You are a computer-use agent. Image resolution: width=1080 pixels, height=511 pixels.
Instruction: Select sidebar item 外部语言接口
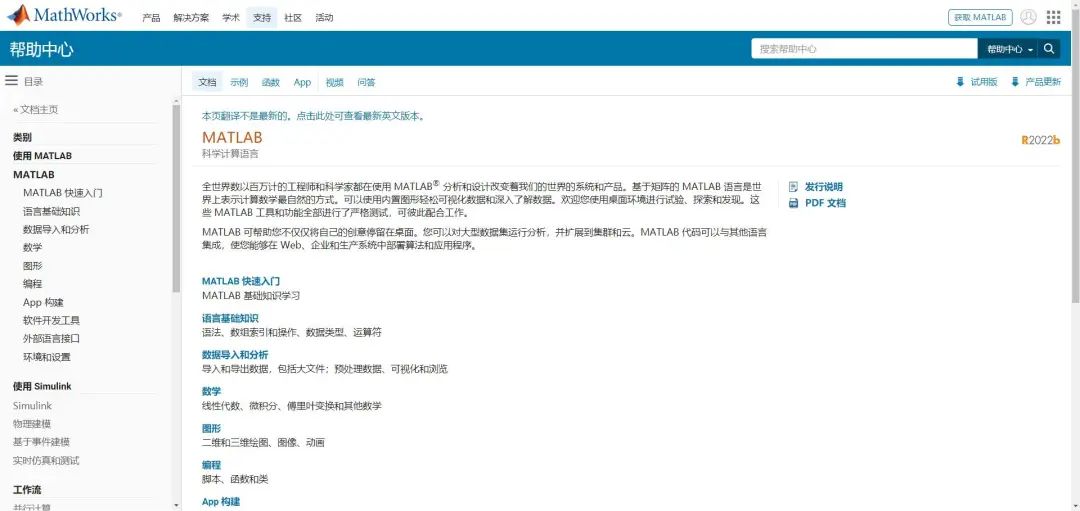[x=52, y=339]
